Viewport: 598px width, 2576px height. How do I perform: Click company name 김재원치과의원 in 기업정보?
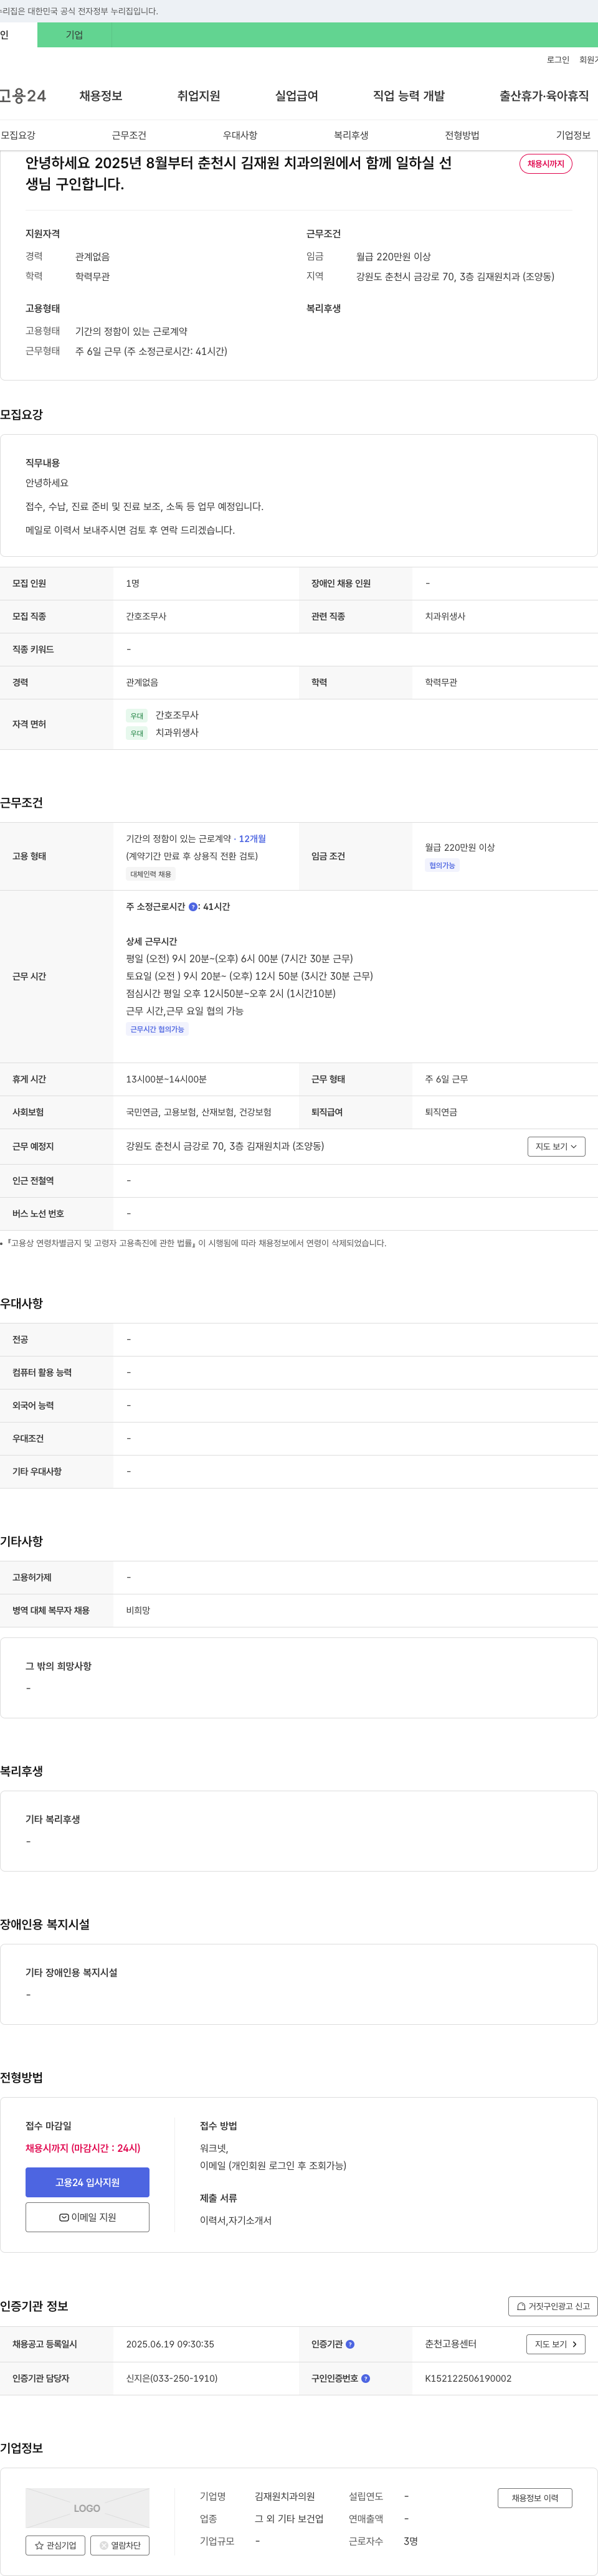(285, 2496)
